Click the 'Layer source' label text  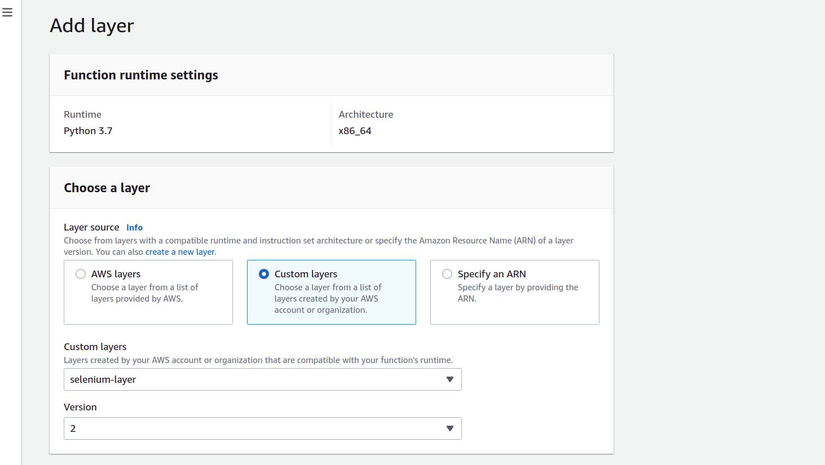point(91,228)
